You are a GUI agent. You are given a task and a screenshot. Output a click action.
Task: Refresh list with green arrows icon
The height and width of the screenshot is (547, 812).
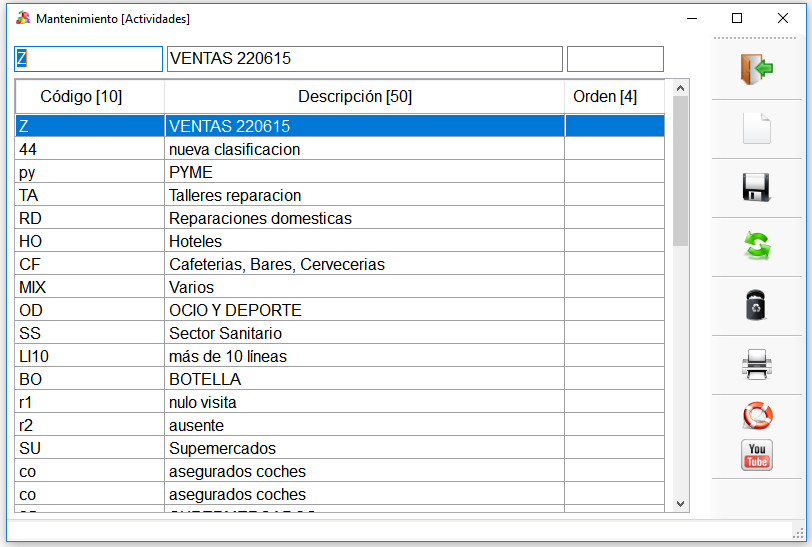tap(757, 246)
